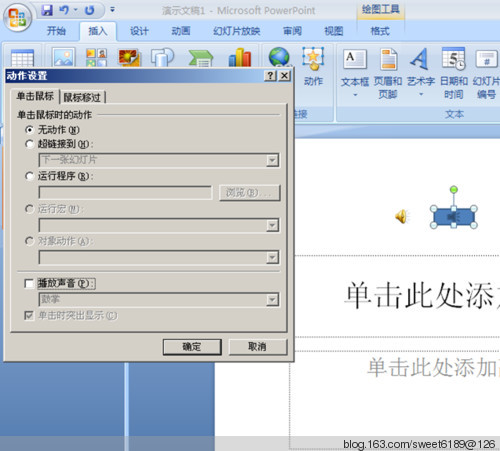Click the 运行程序 path input field
Viewport: 500px width, 451px height.
coord(125,193)
